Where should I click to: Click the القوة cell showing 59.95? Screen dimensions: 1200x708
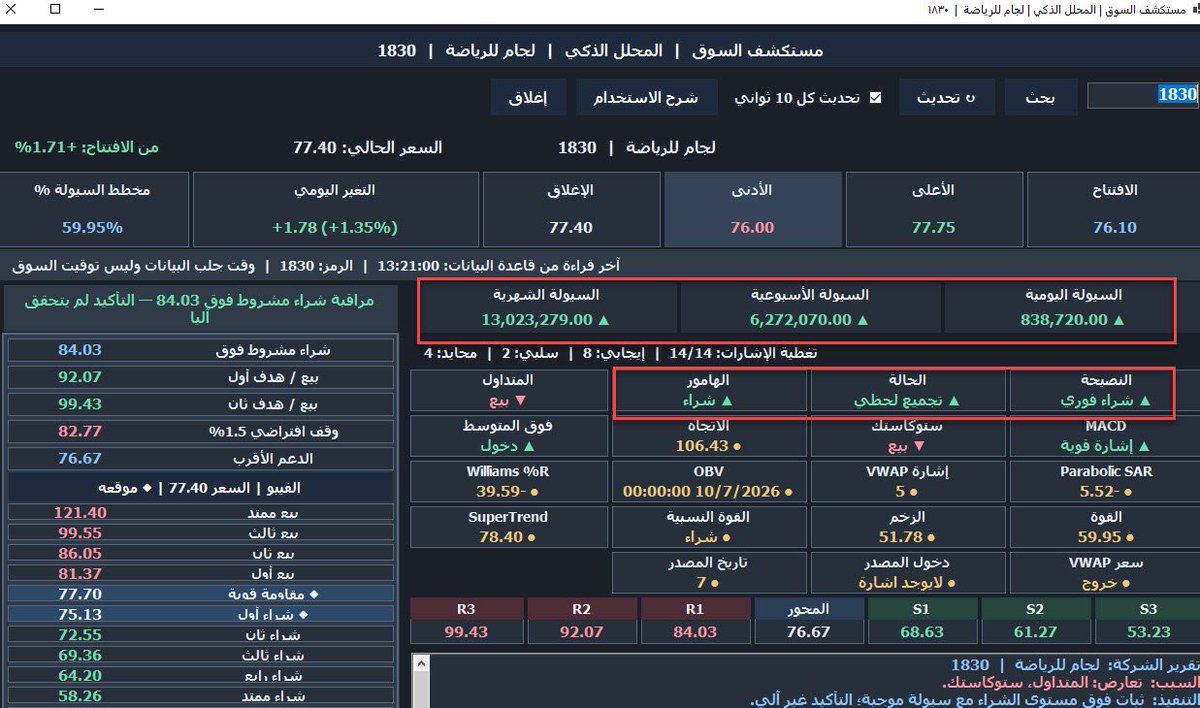1105,527
